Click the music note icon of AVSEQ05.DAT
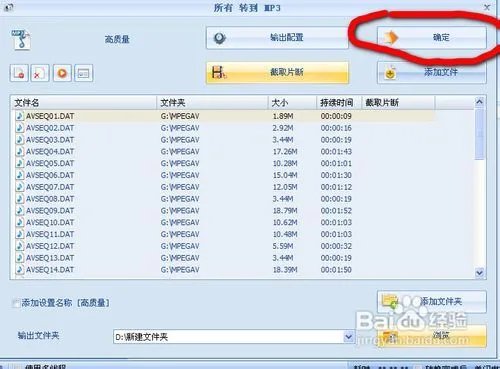This screenshot has width=500, height=369. [x=20, y=163]
